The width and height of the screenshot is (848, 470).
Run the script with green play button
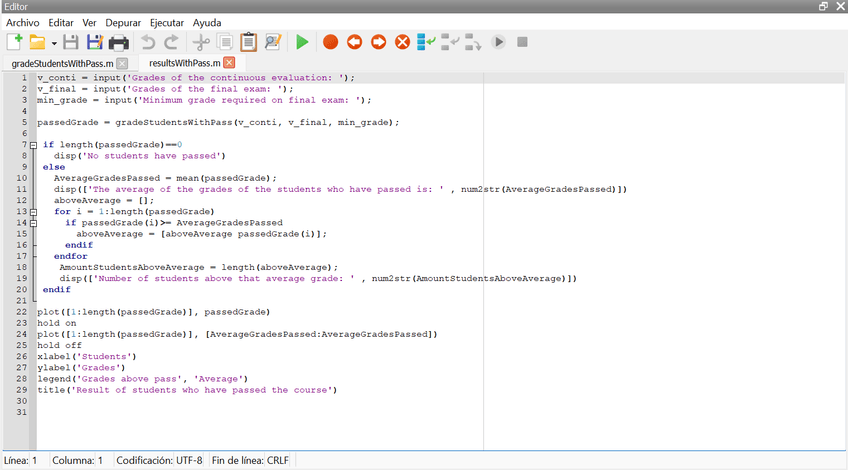[301, 42]
